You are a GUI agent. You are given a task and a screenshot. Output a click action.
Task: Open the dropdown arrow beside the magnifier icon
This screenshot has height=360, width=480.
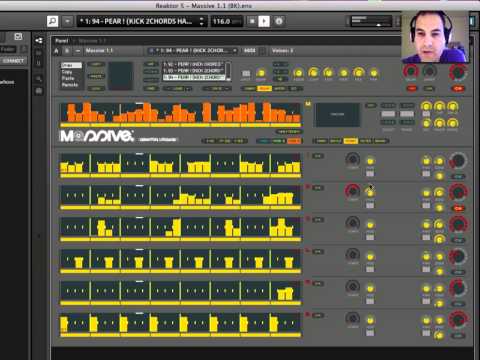(67, 21)
